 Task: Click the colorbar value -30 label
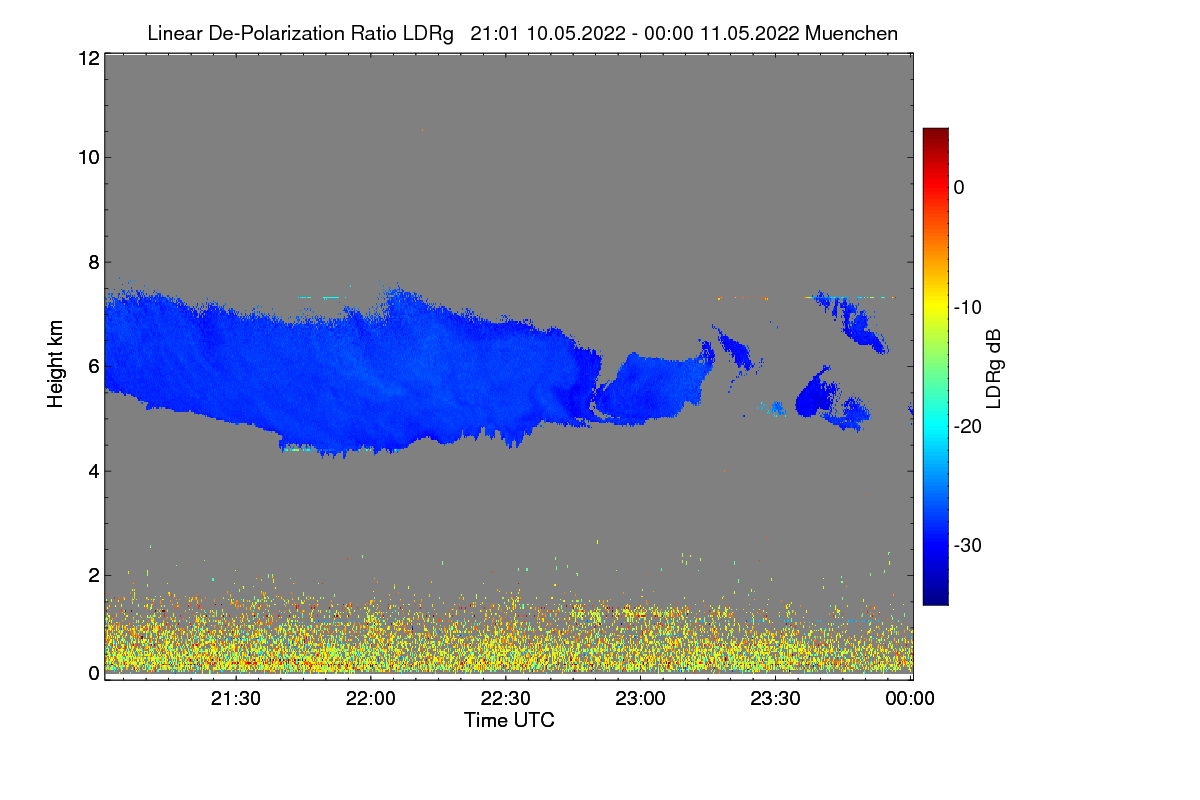click(x=969, y=546)
